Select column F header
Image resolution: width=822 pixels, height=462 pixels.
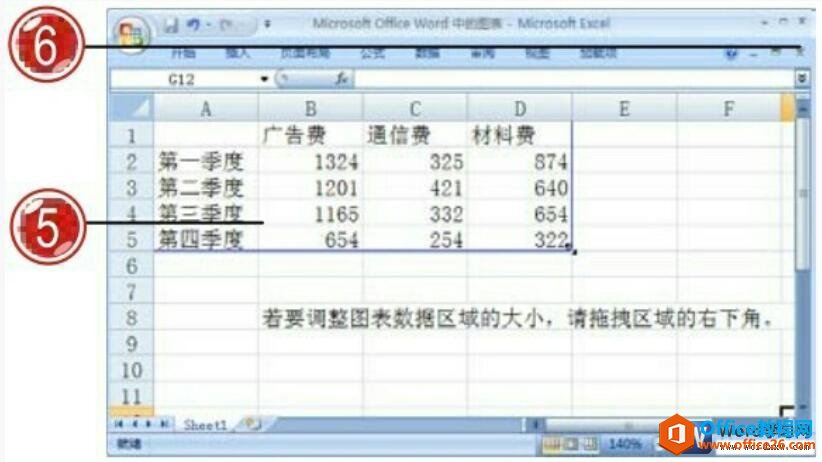point(729,109)
